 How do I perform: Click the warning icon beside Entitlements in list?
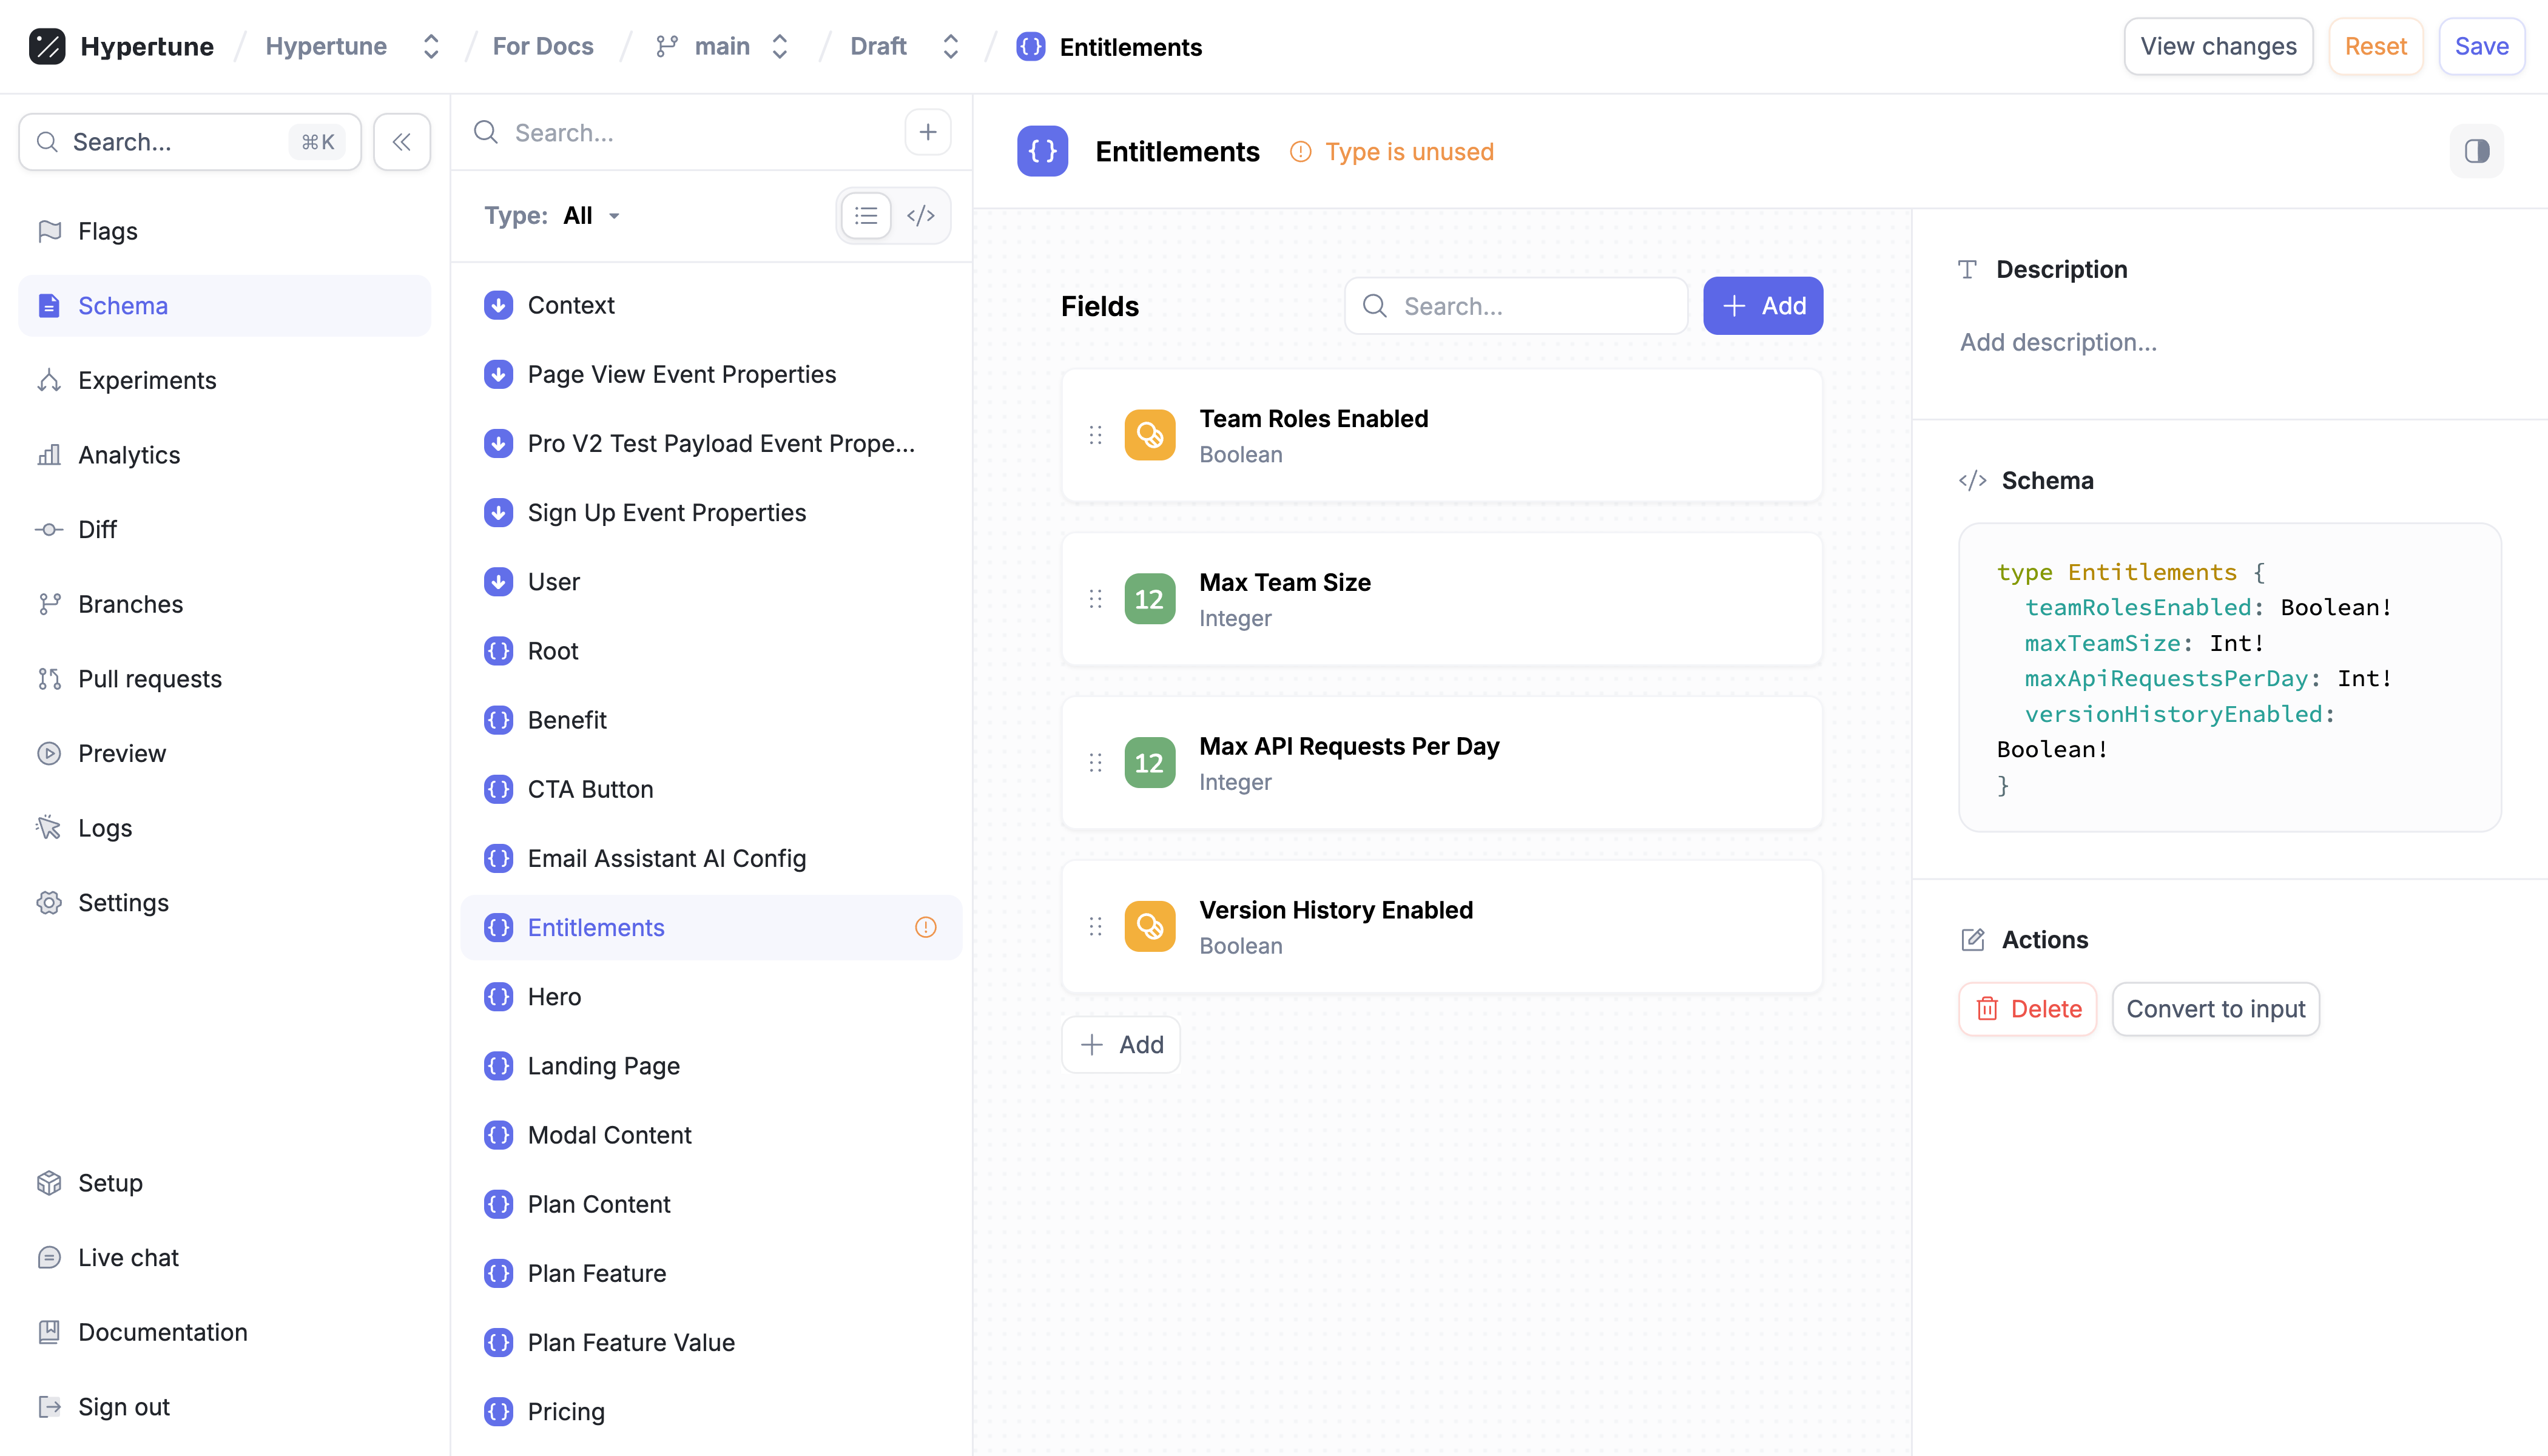925,927
